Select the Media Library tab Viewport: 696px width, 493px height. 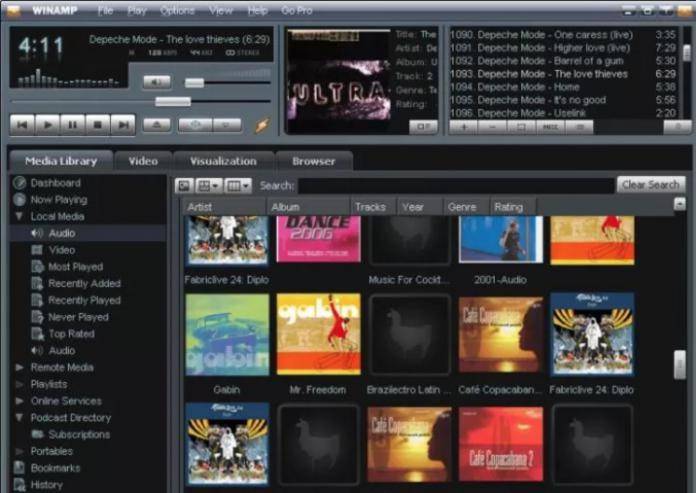point(61,161)
